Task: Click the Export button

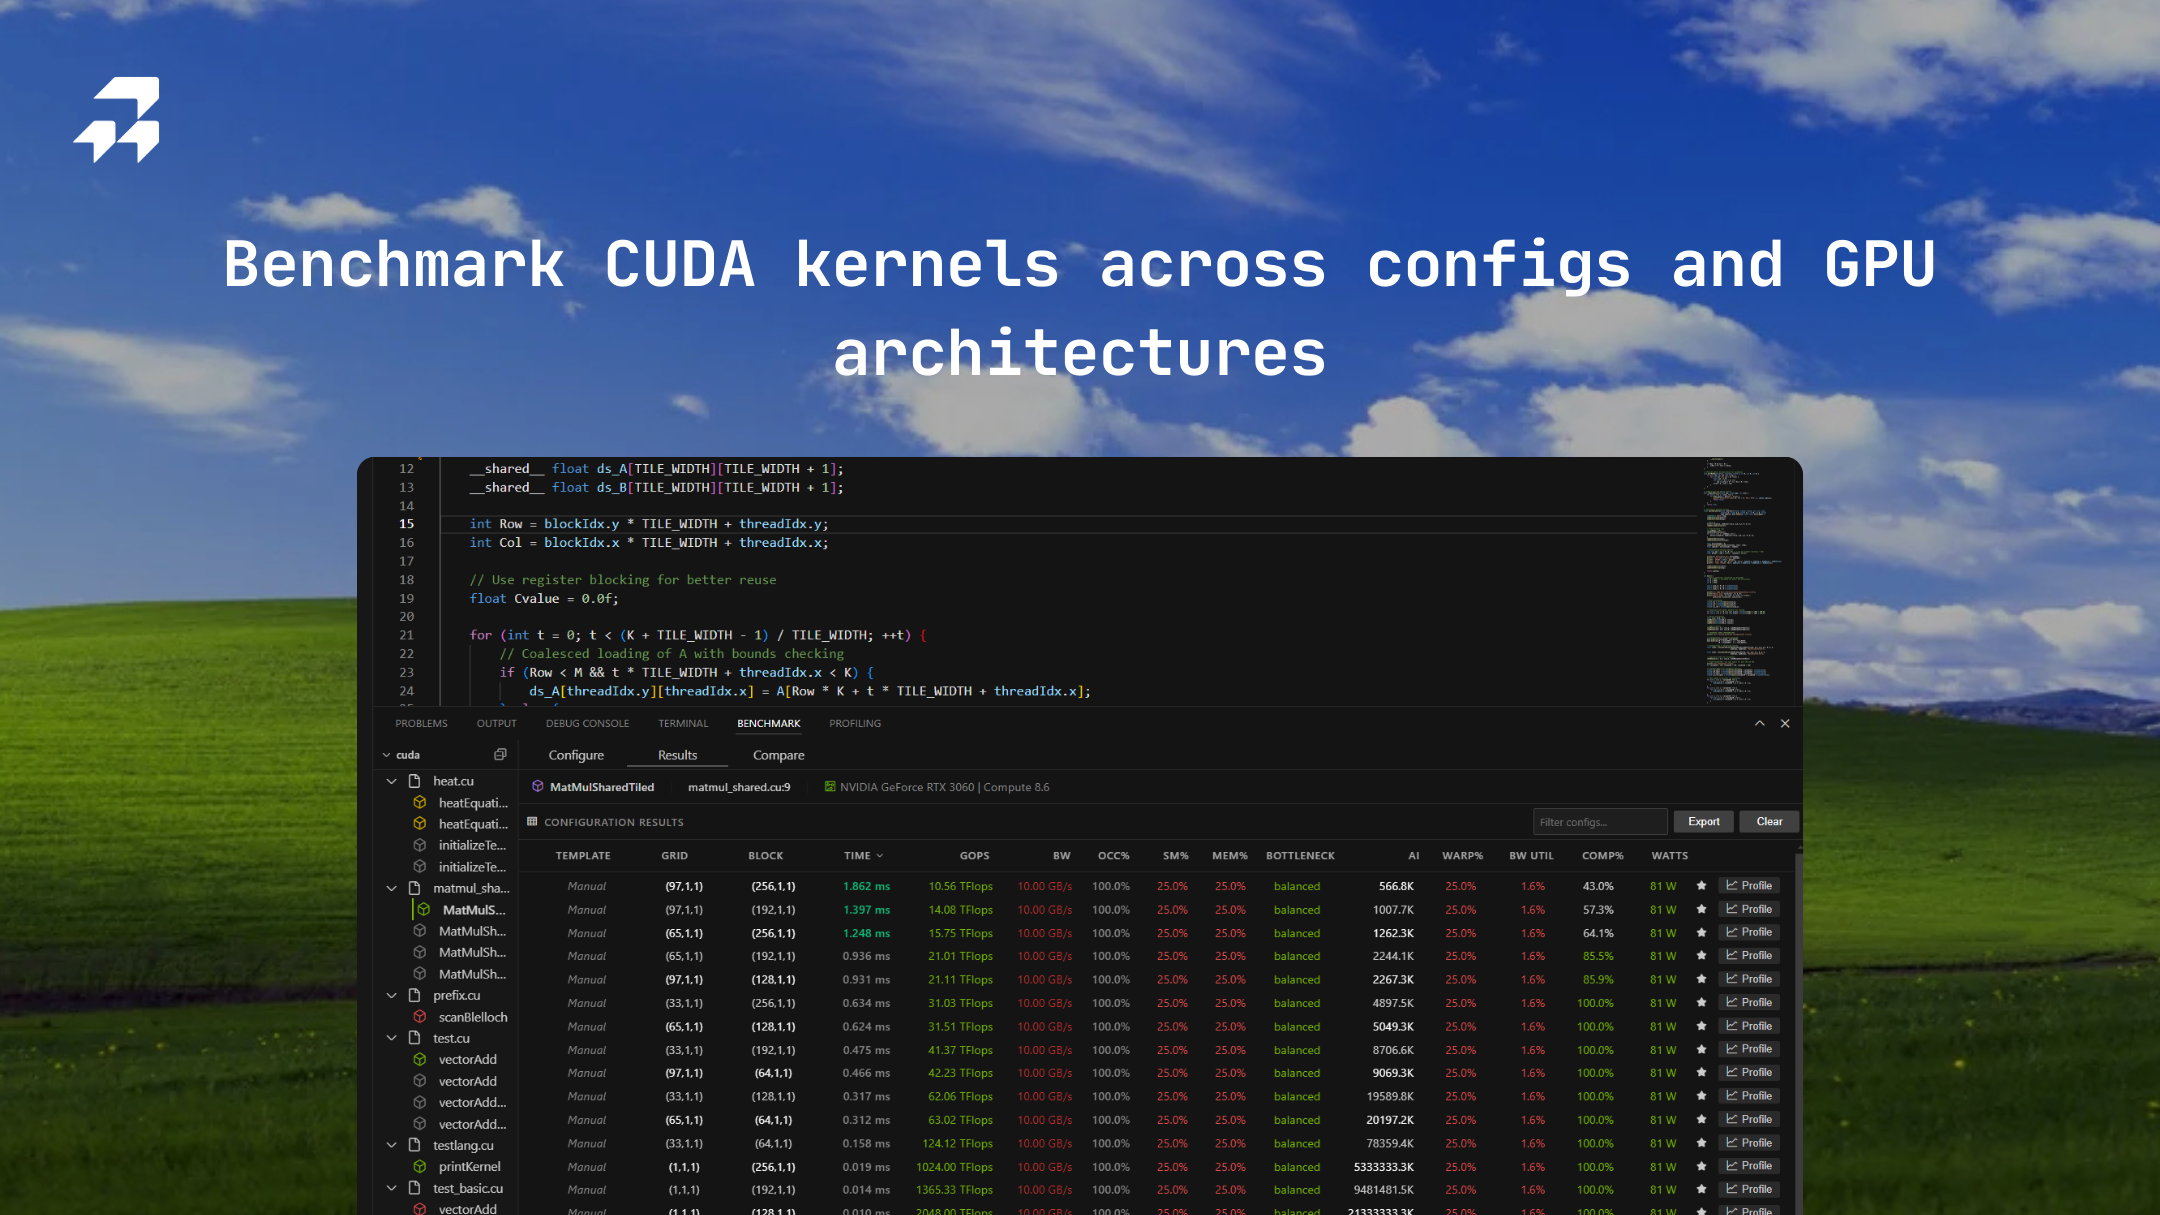Action: (1704, 821)
